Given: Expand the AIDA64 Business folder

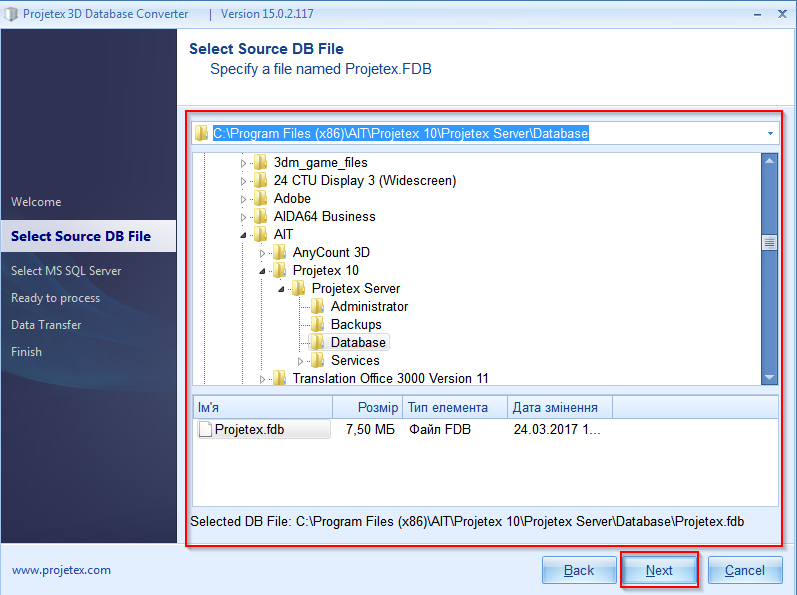Looking at the screenshot, I should (x=243, y=217).
